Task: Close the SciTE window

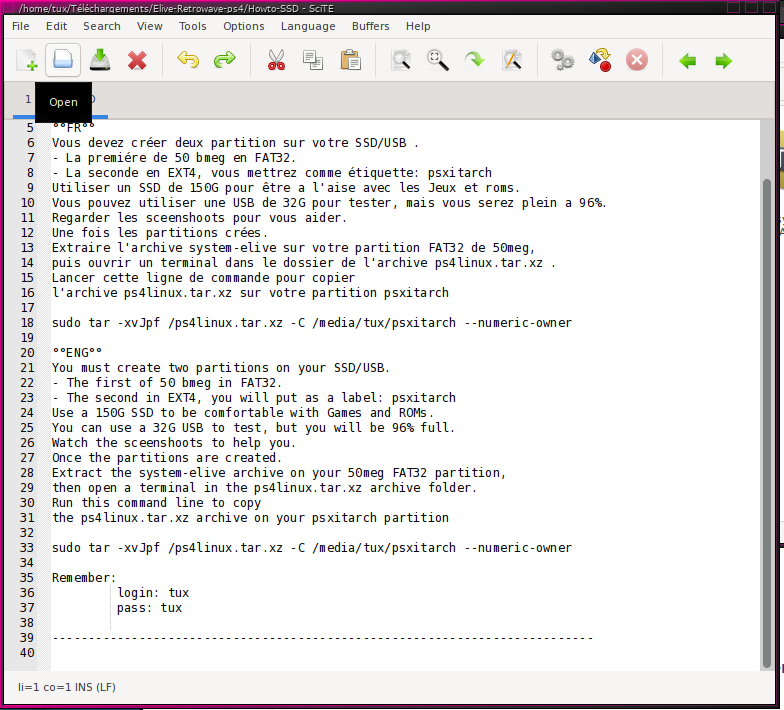Action: click(770, 7)
